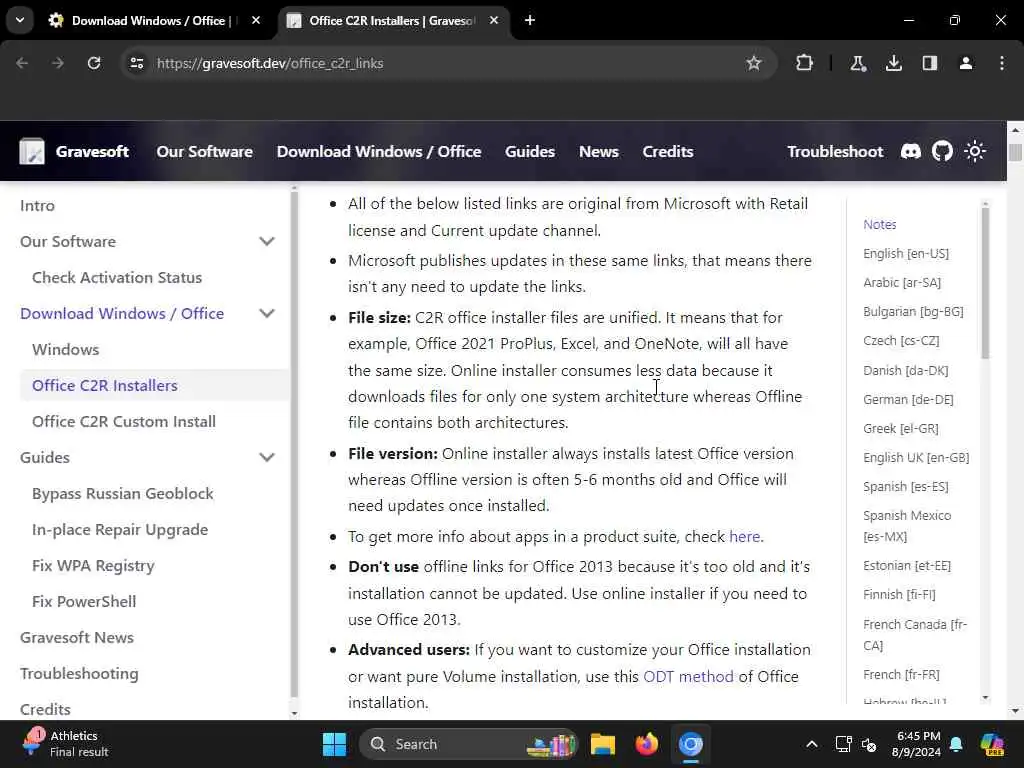This screenshot has height=768, width=1024.
Task: Open the GitHub icon link
Action: 942,152
